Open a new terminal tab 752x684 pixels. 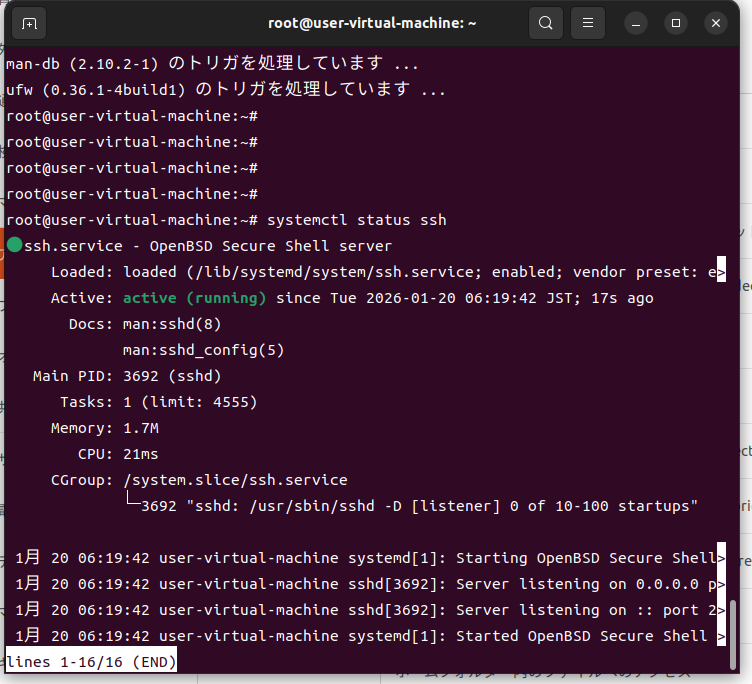30,23
